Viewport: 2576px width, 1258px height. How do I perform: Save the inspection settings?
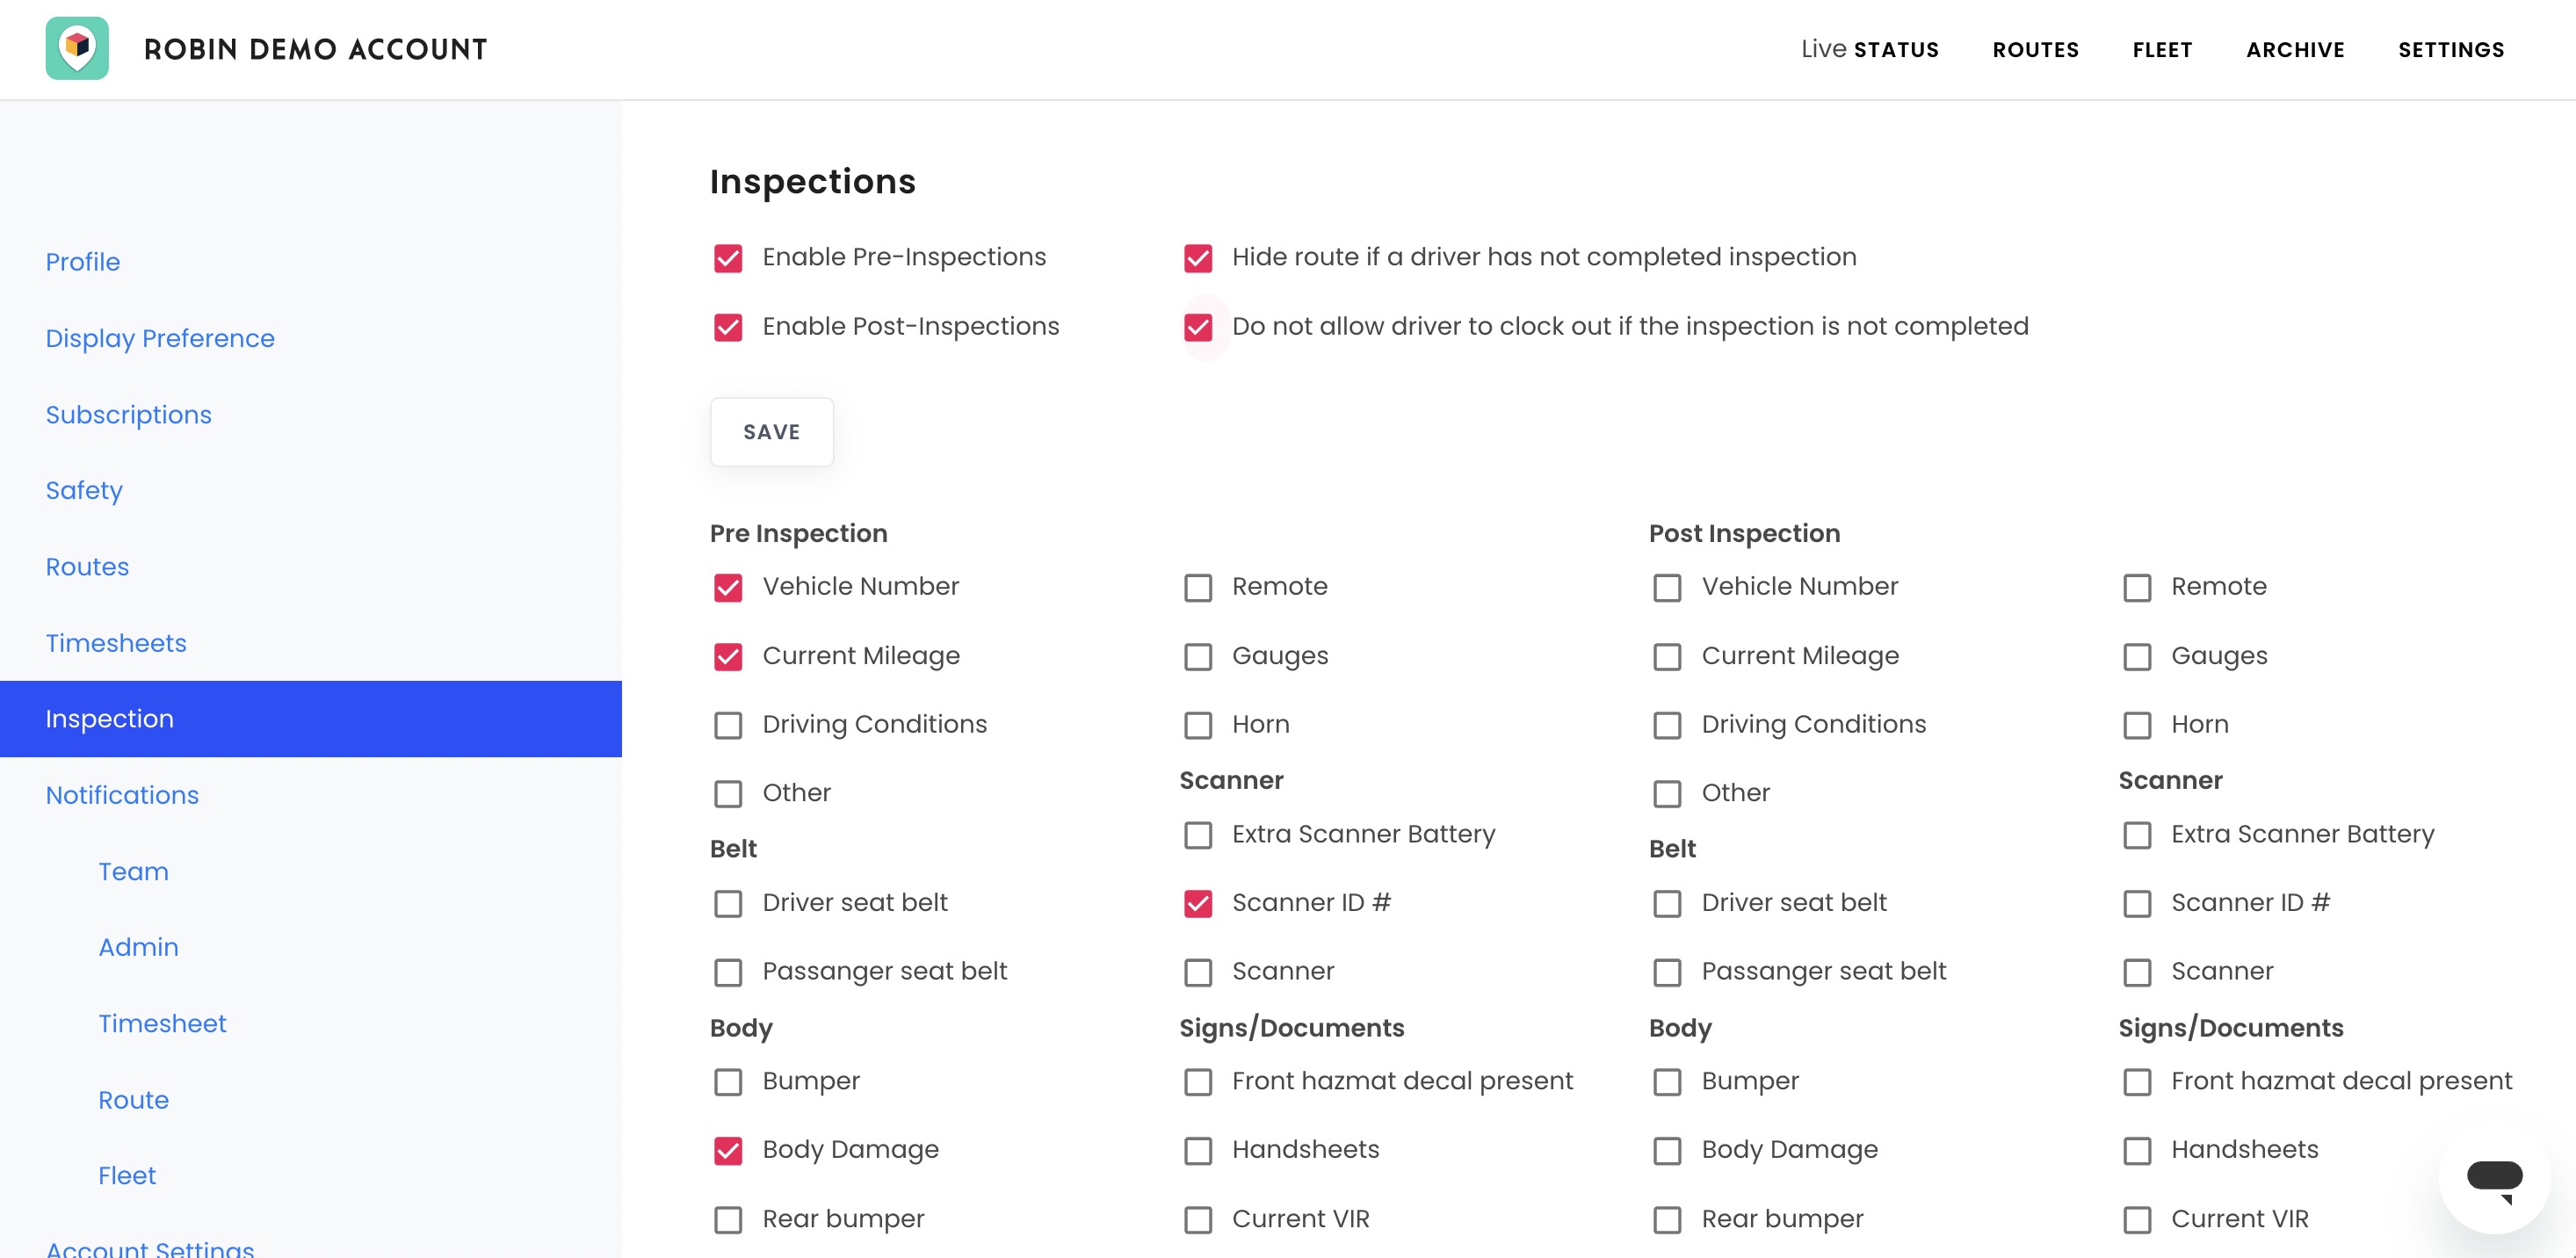(x=772, y=432)
